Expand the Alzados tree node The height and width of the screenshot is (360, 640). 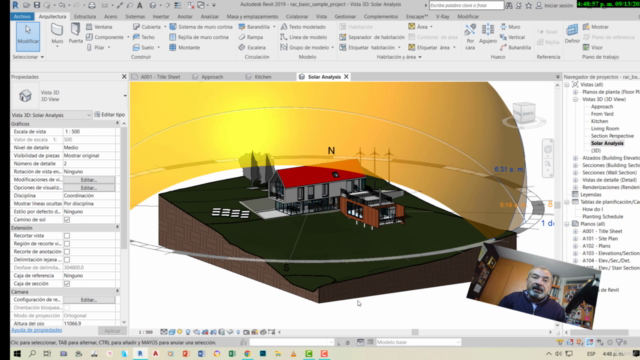[575, 158]
